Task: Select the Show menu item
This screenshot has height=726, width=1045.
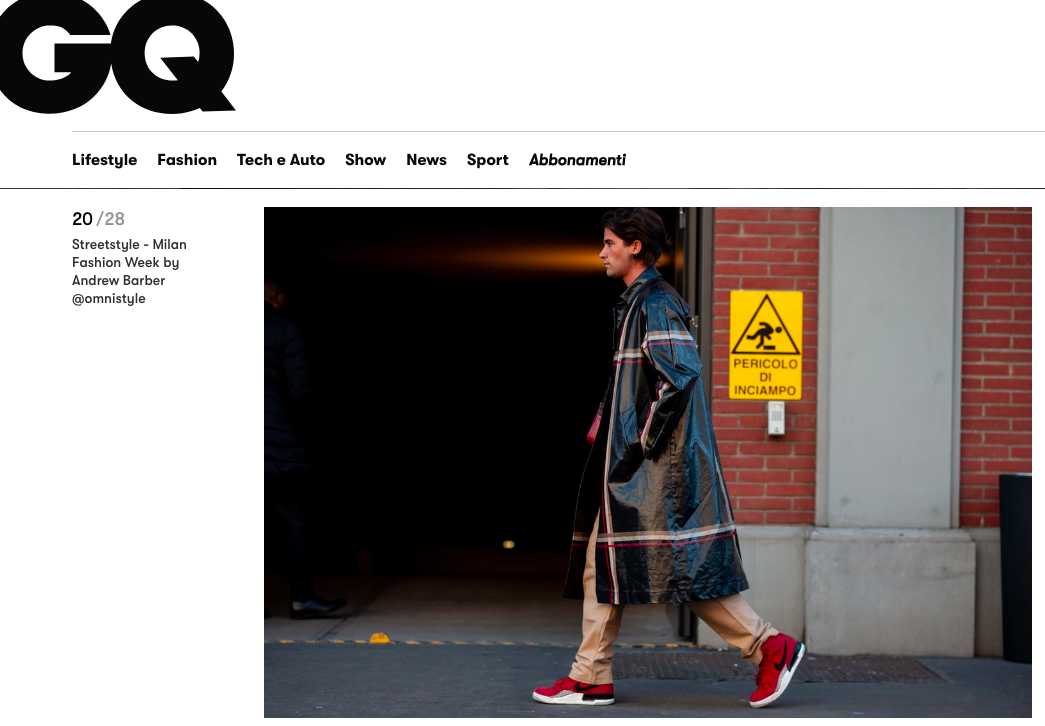Action: pos(365,160)
